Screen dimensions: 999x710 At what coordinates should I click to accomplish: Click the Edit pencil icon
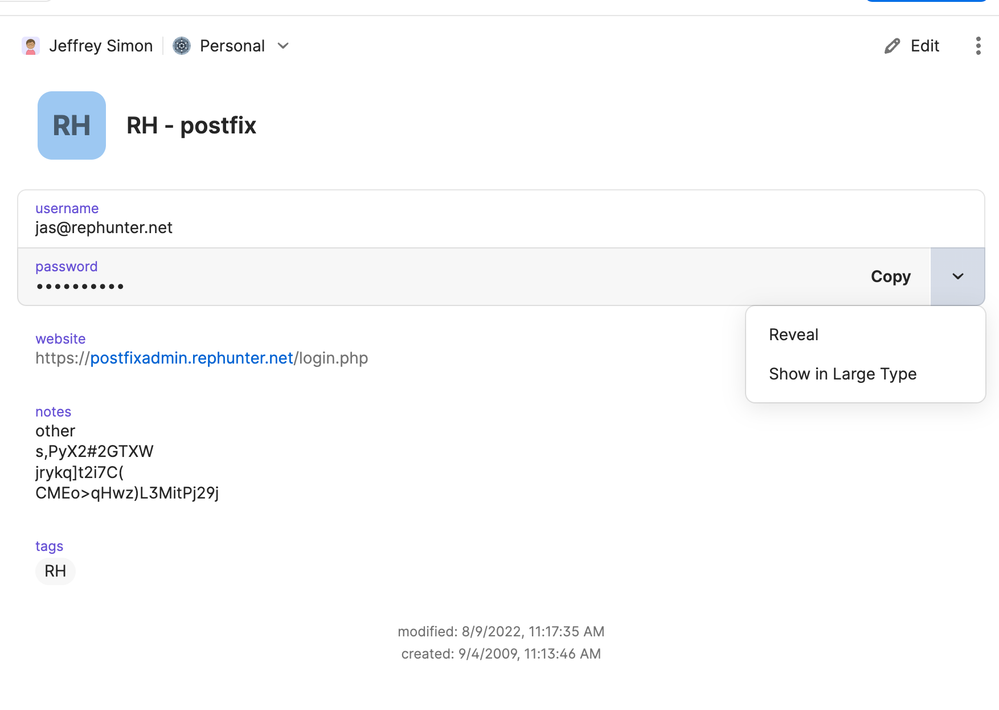point(892,46)
